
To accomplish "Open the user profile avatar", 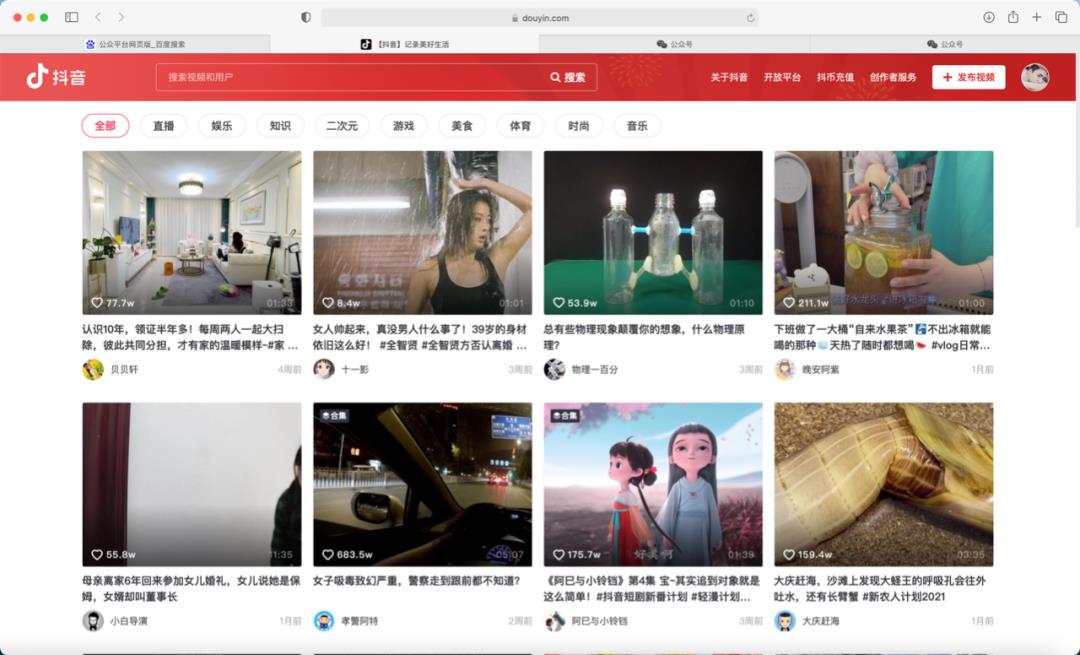I will (x=1035, y=77).
